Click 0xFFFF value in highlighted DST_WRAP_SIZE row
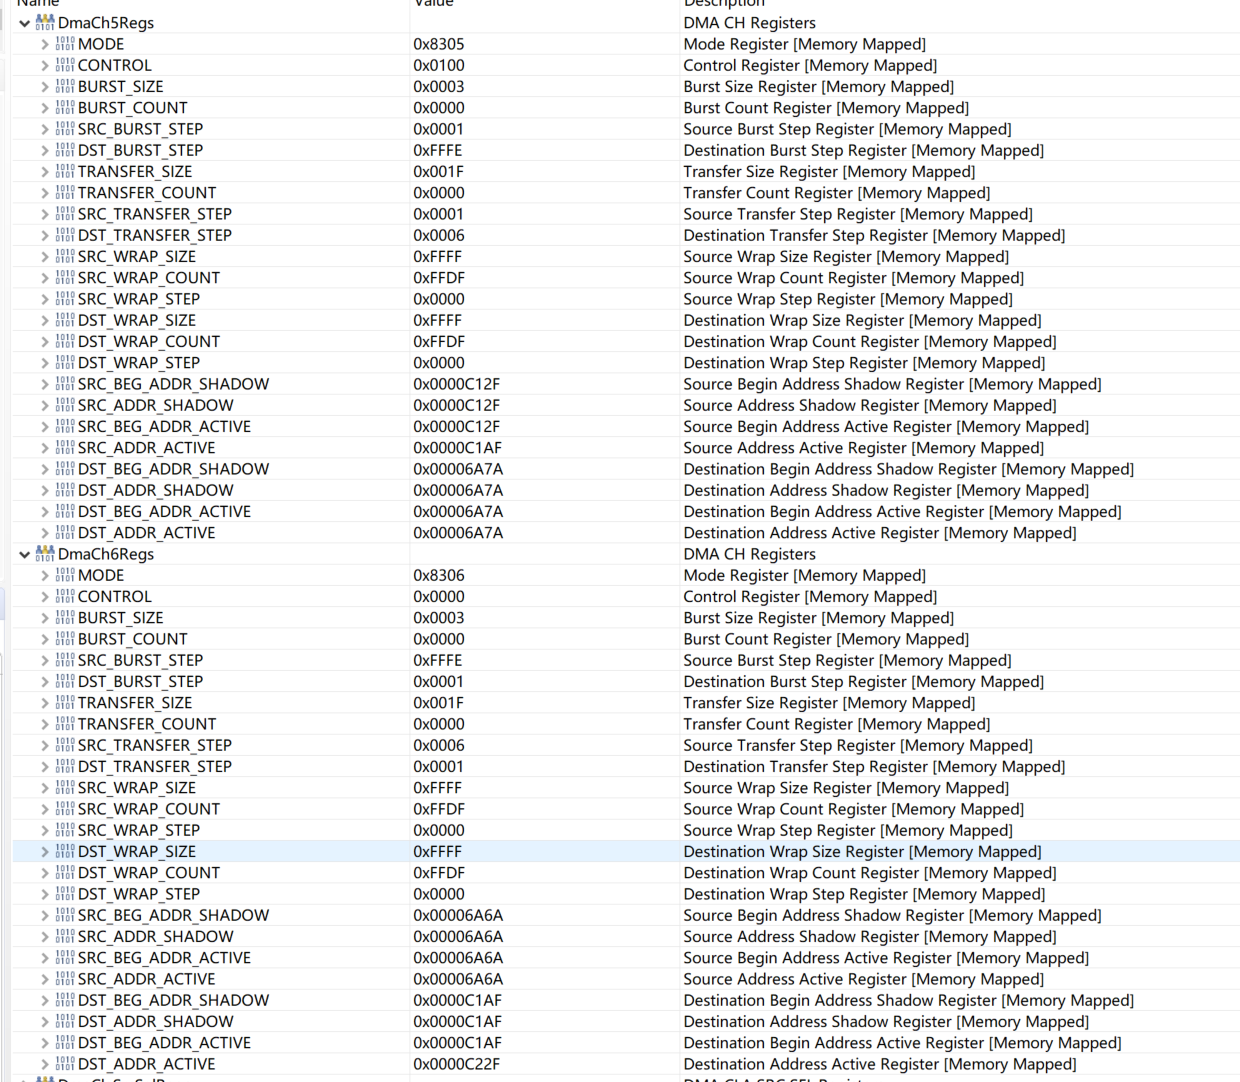This screenshot has height=1082, width=1240. (x=438, y=852)
